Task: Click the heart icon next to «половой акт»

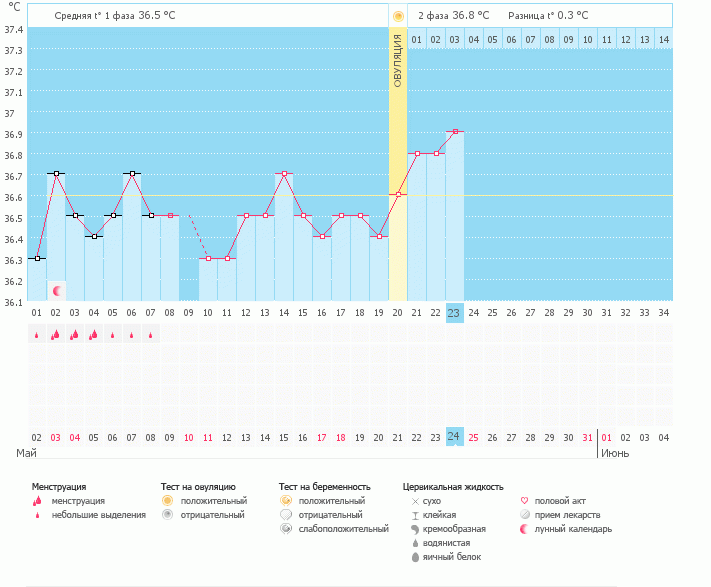Action: click(525, 501)
